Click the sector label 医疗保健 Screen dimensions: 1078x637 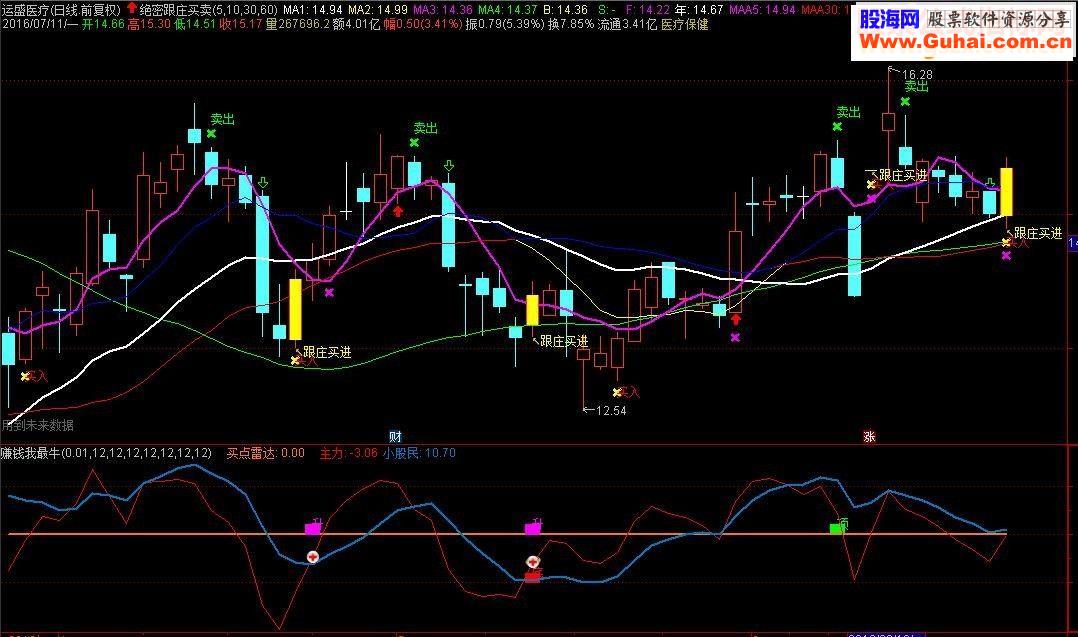click(684, 25)
